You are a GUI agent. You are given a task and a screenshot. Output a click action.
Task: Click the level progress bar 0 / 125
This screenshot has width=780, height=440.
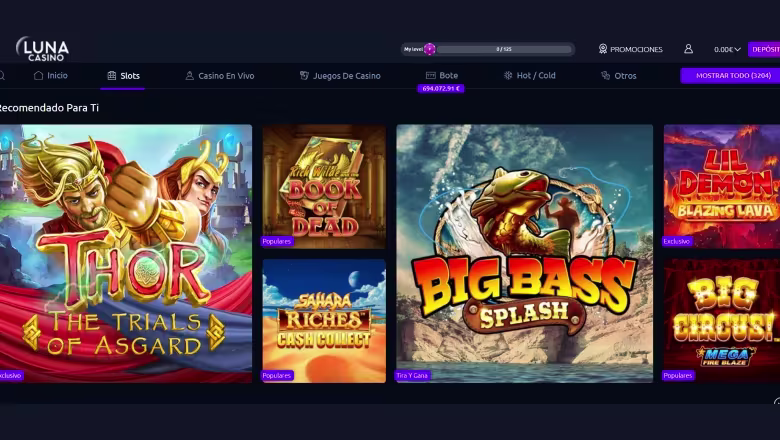pyautogui.click(x=504, y=49)
